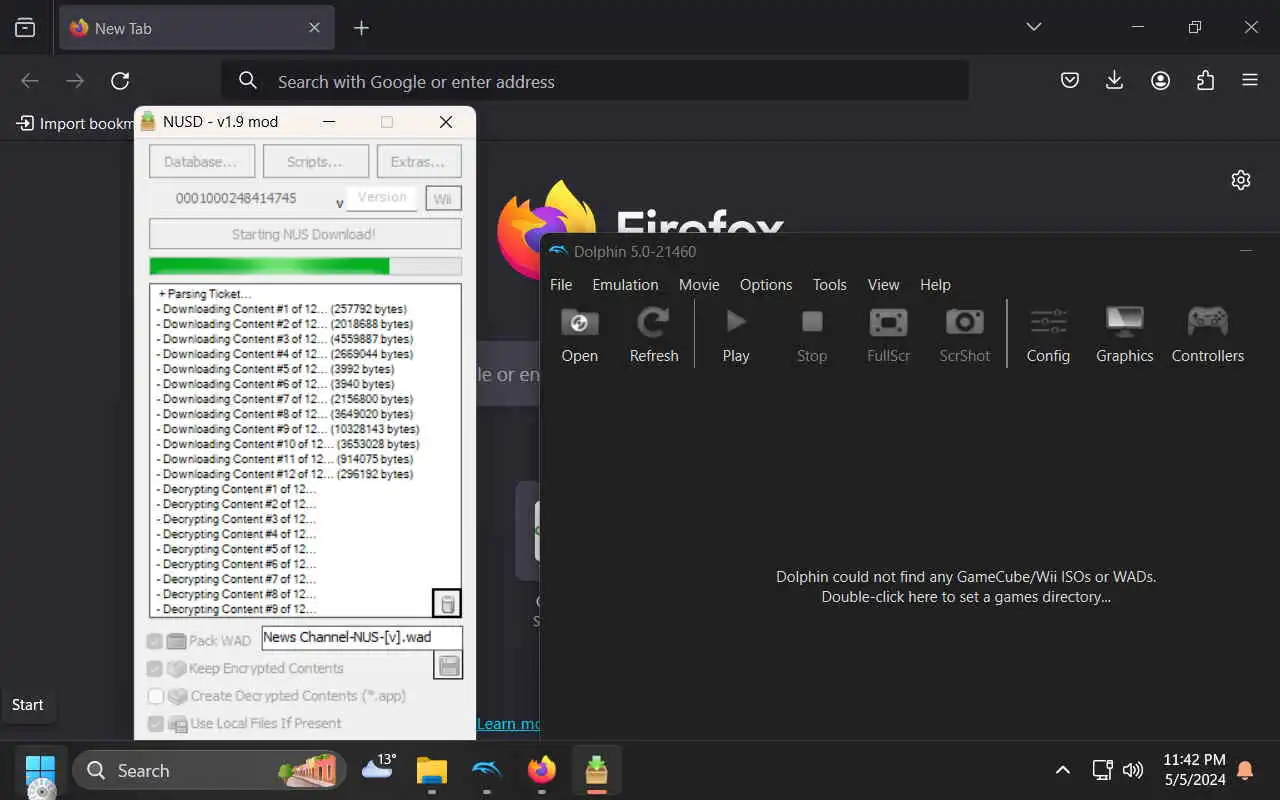Open Dolphin Emulation menu
The height and width of the screenshot is (800, 1280).
(625, 285)
